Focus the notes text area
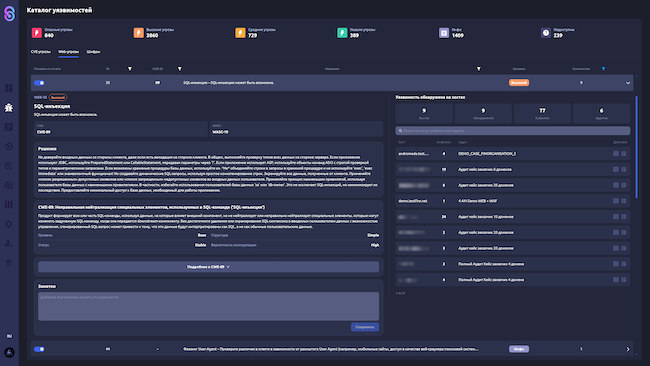The height and width of the screenshot is (366, 650). [x=208, y=306]
